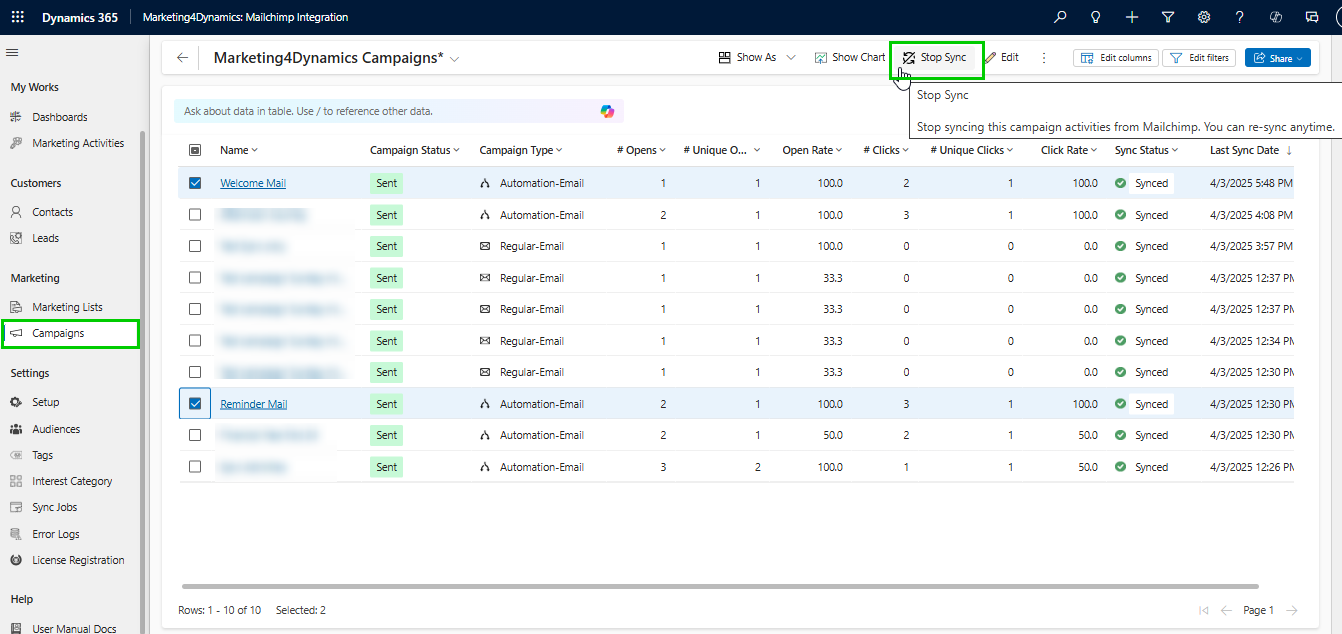Go to the first page arrow
Image resolution: width=1342 pixels, height=634 pixels.
tap(1203, 610)
